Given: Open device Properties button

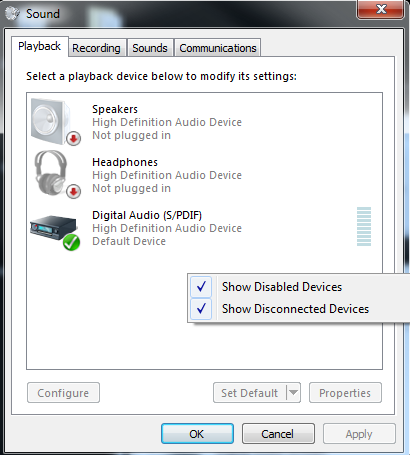Looking at the screenshot, I should coord(345,393).
